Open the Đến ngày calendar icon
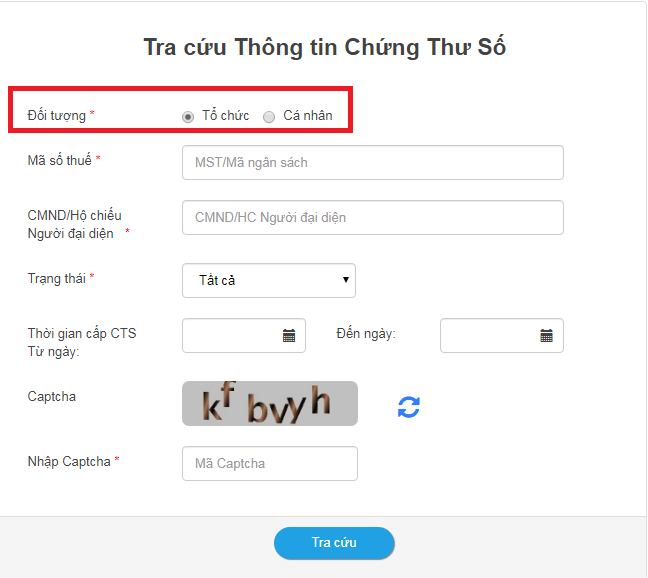The width and height of the screenshot is (648, 578). [546, 335]
